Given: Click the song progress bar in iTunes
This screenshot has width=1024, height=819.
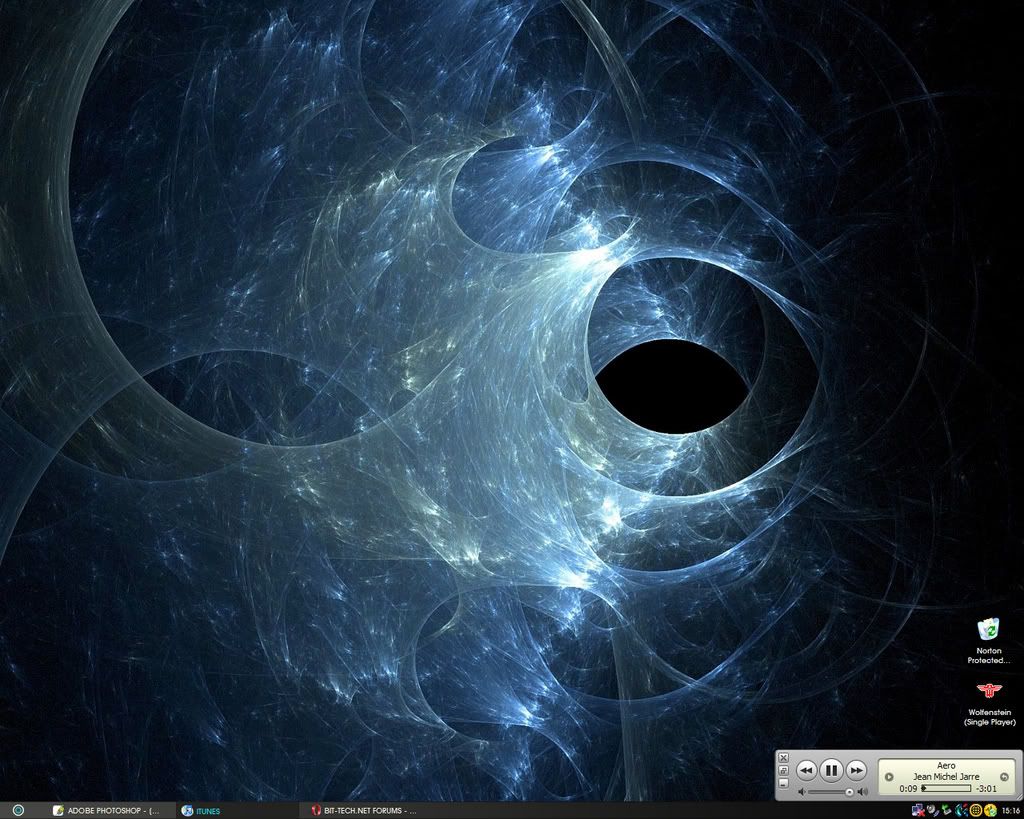Looking at the screenshot, I should (x=946, y=788).
